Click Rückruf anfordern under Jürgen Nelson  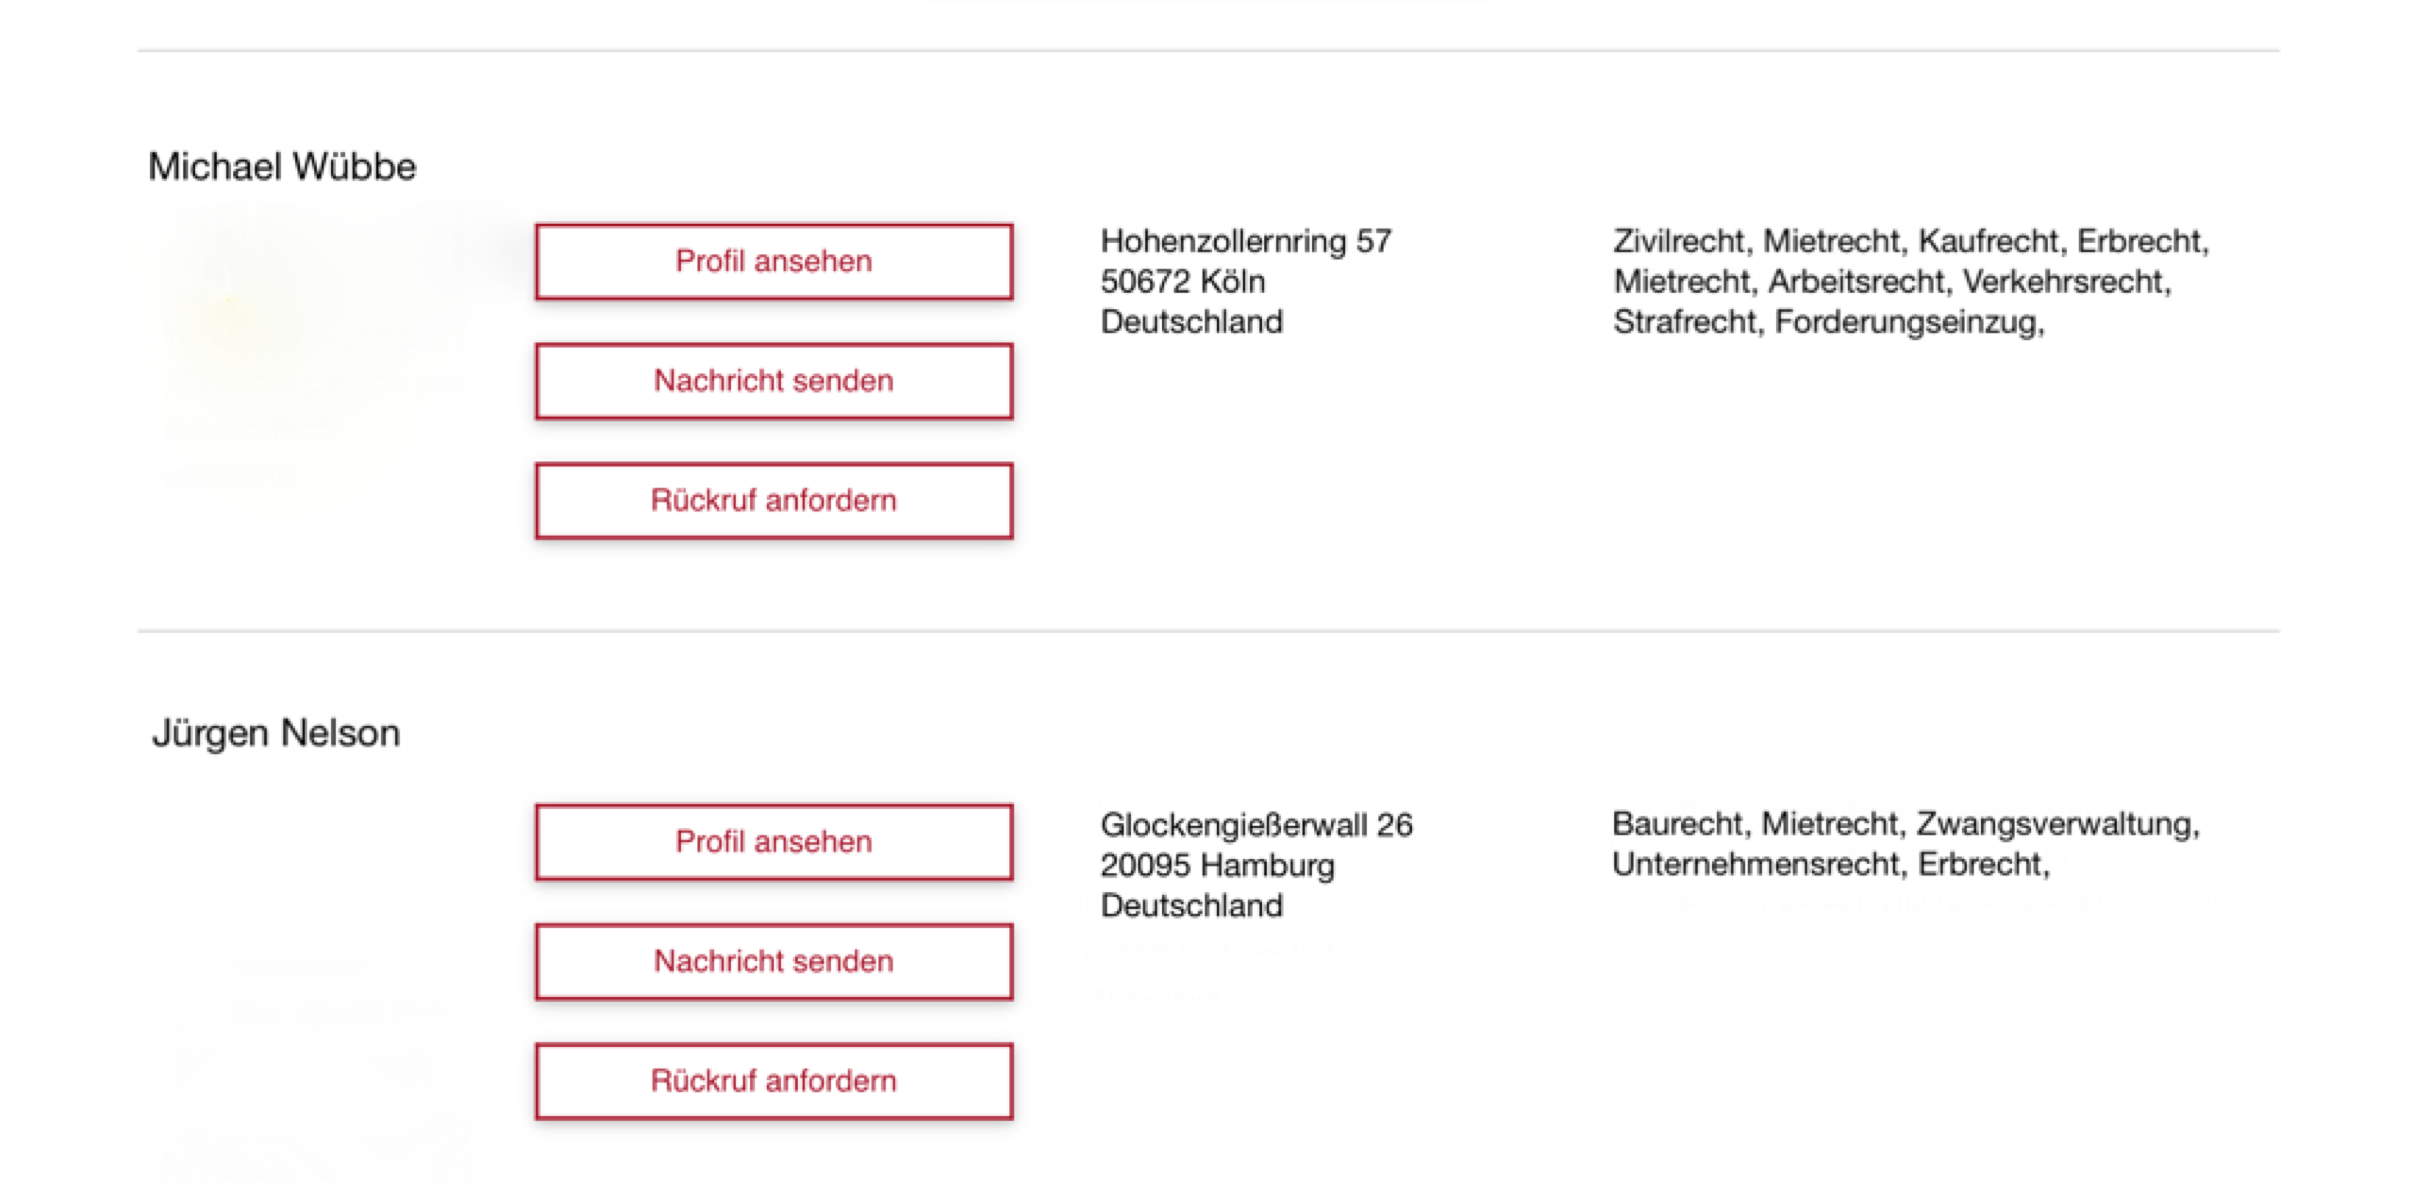pos(773,1081)
